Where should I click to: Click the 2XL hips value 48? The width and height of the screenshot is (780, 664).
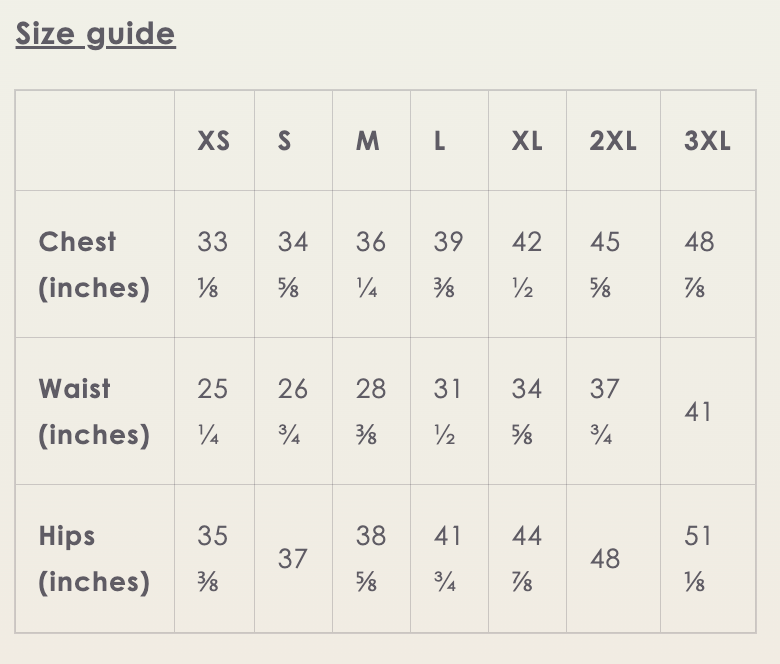(605, 559)
